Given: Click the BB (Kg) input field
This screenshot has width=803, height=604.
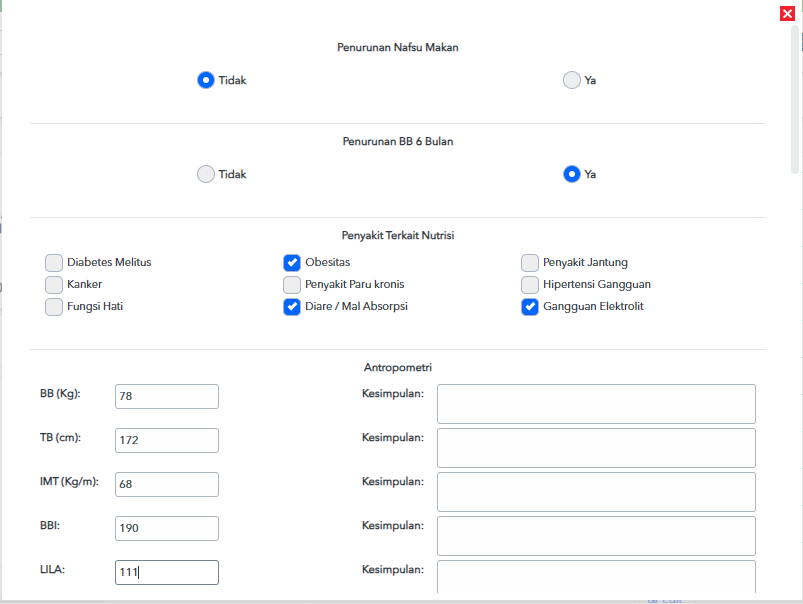Looking at the screenshot, I should (x=167, y=397).
